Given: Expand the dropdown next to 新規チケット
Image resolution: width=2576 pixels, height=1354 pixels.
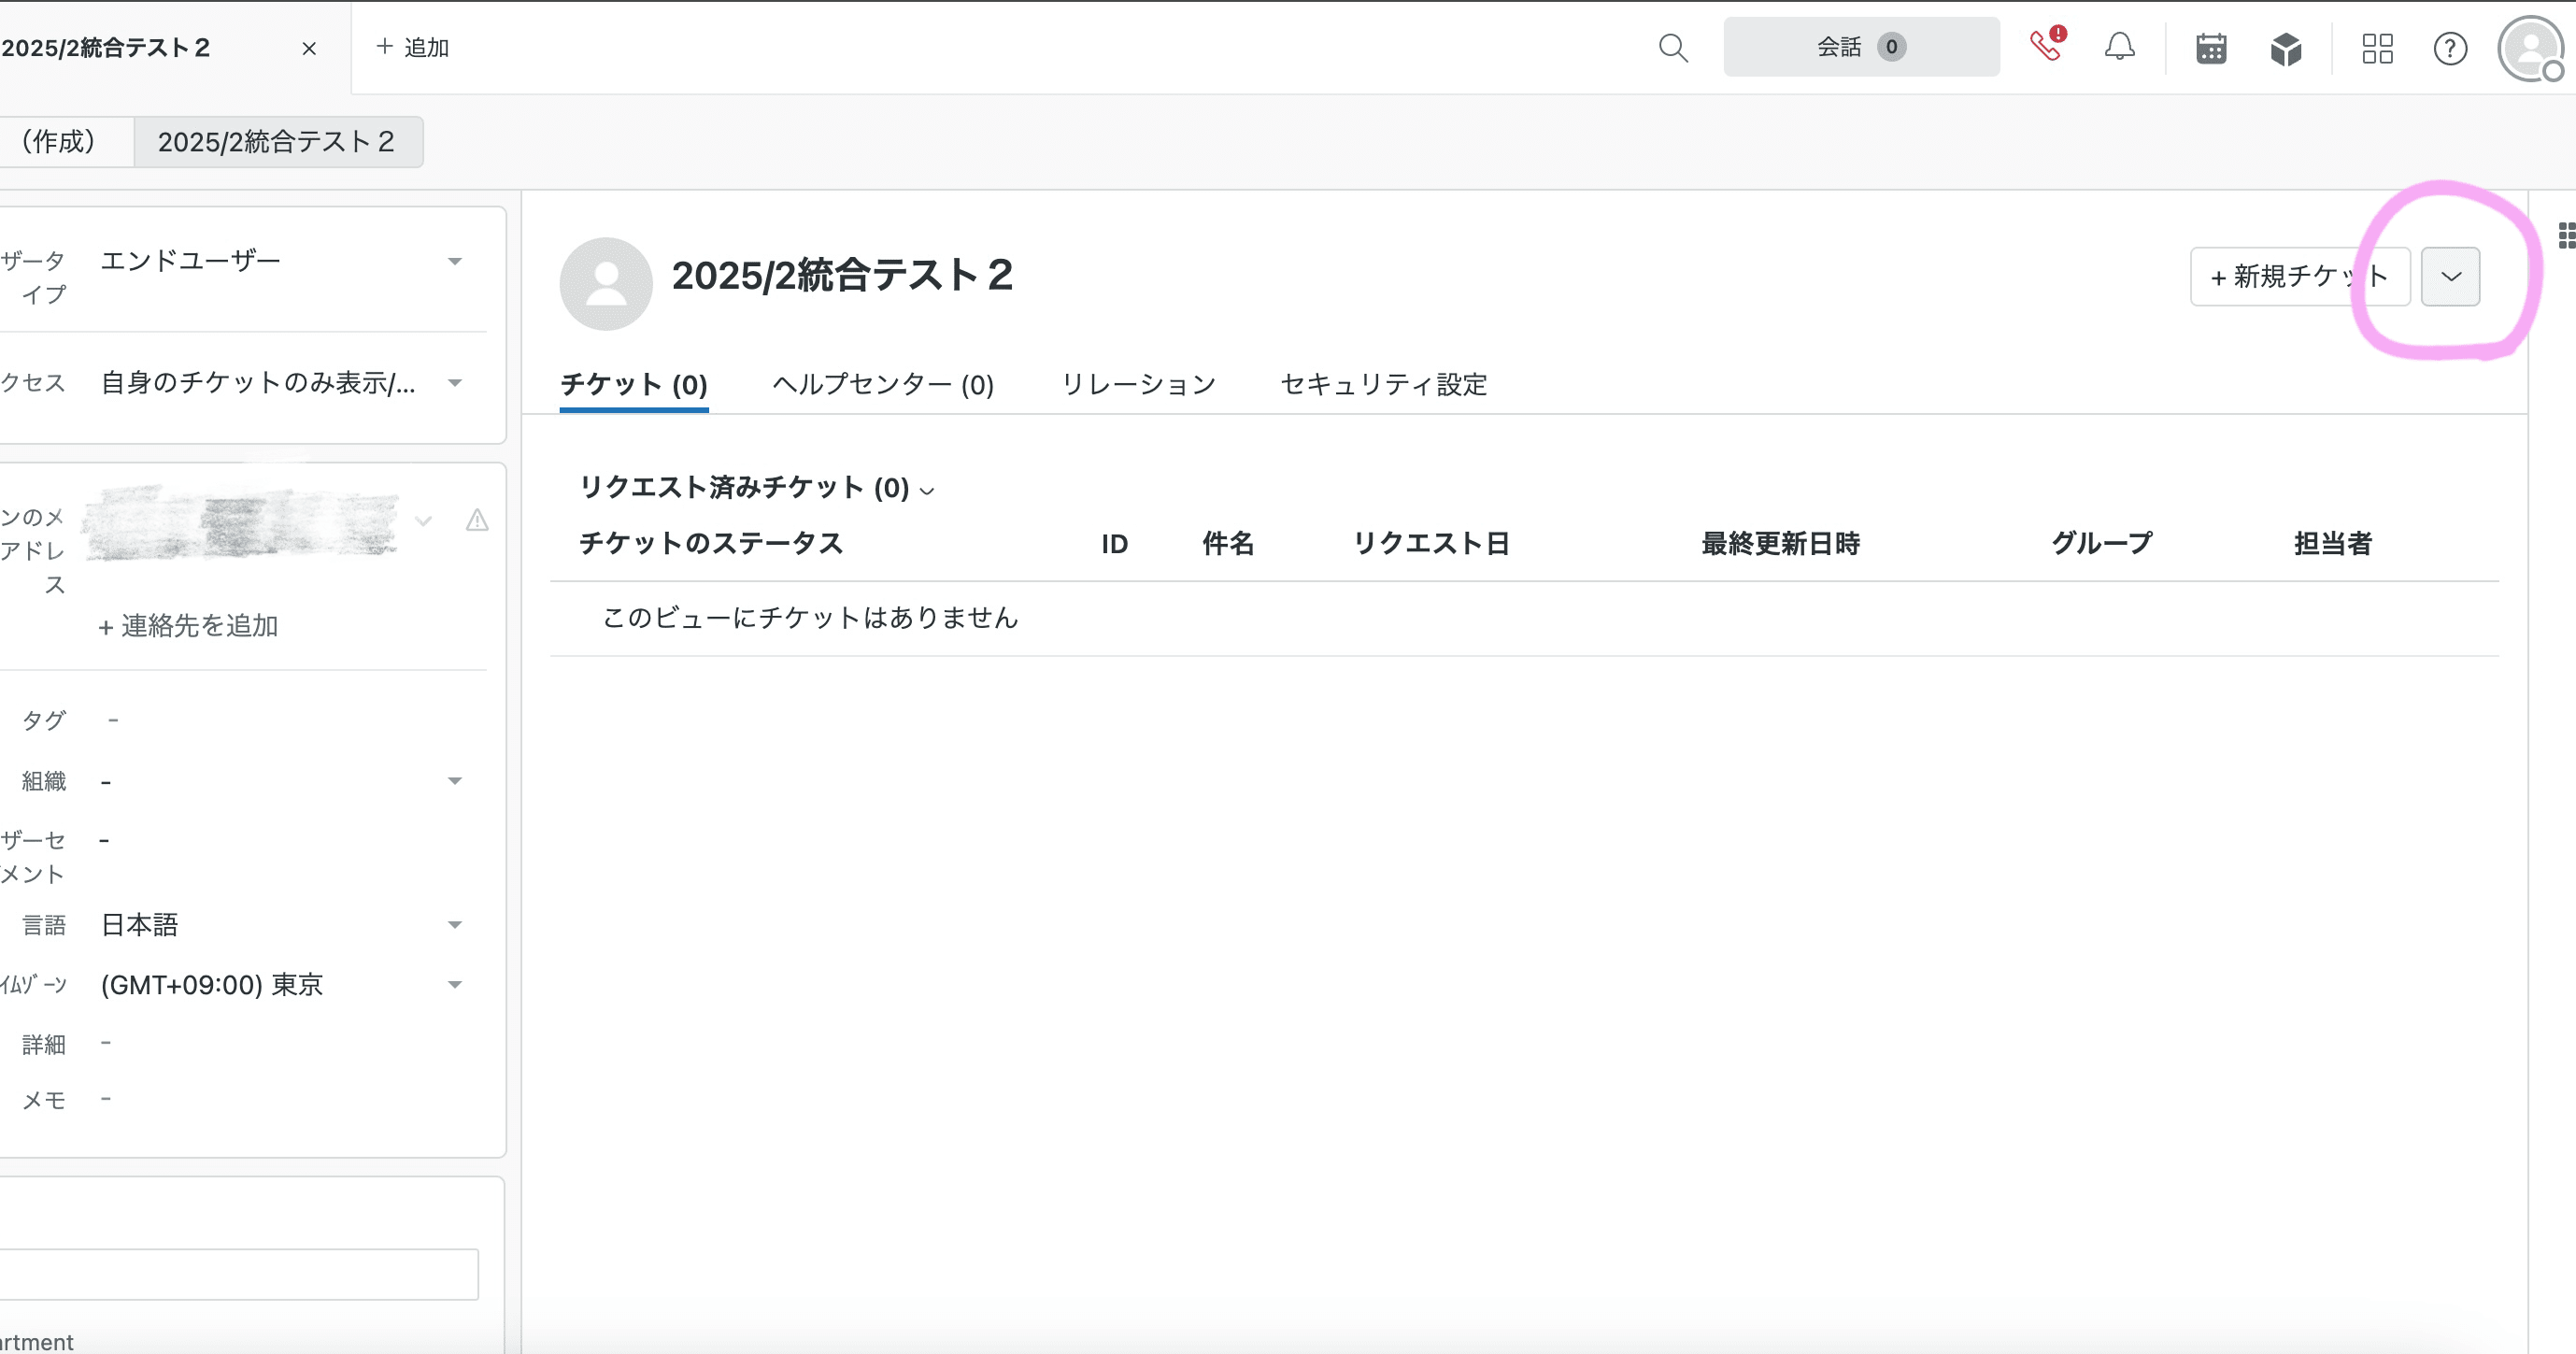Looking at the screenshot, I should click(x=2450, y=276).
